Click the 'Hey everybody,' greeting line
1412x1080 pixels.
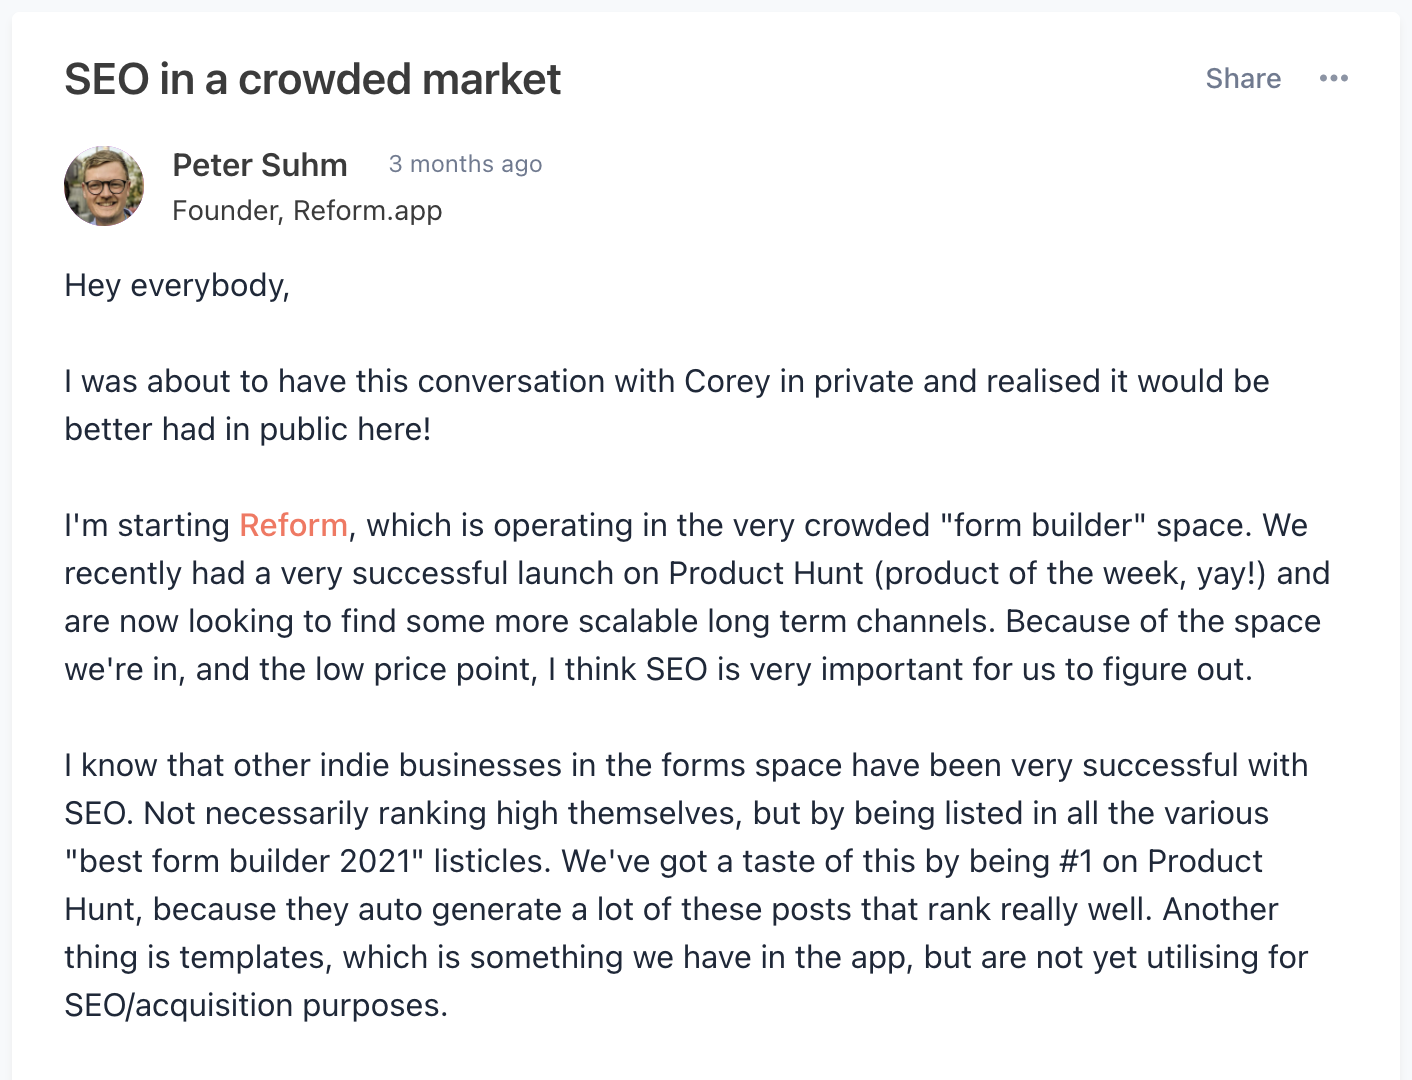pos(177,286)
